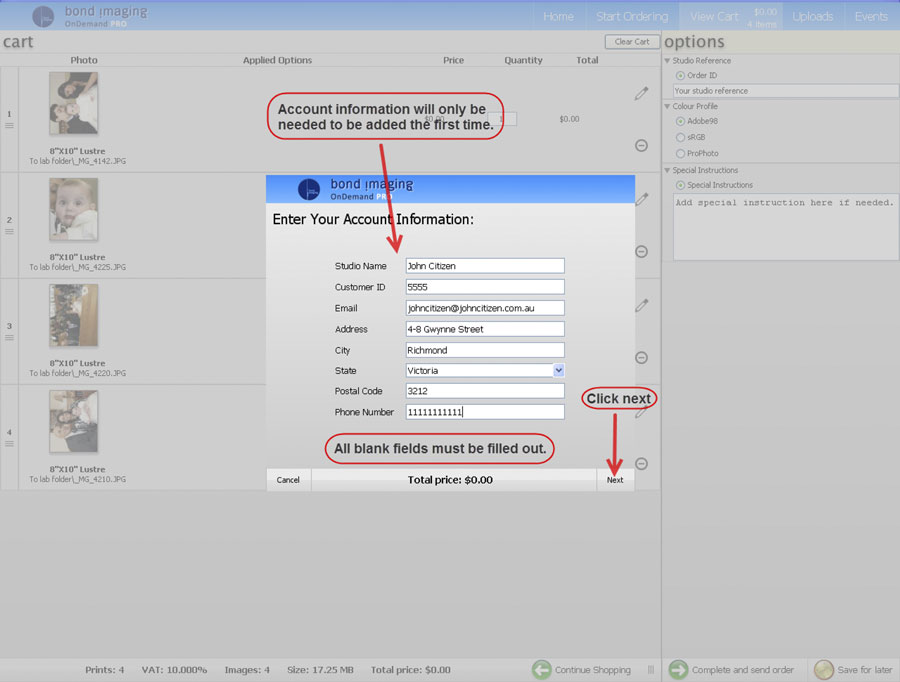Click the green Continue Shopping arrow icon
900x682 pixels.
coord(541,669)
